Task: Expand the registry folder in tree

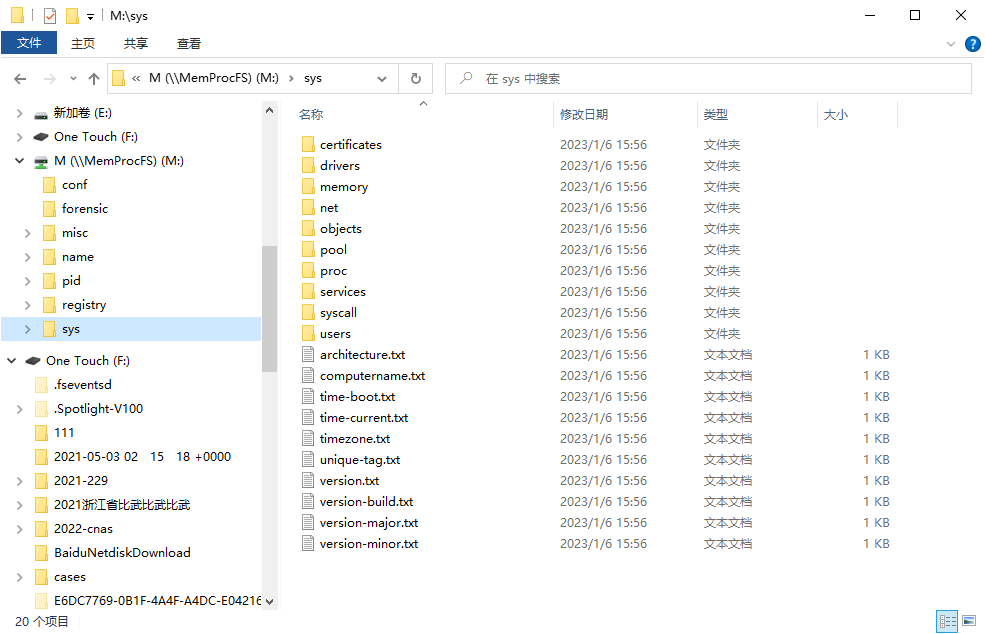Action: pos(27,305)
